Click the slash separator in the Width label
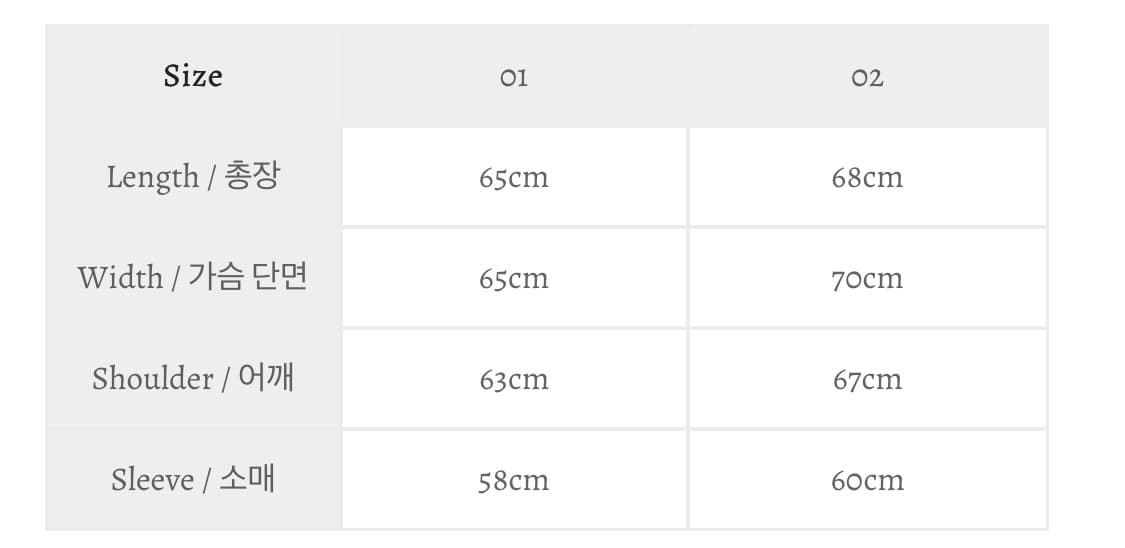Image resolution: width=1125 pixels, height=548 pixels. click(x=175, y=279)
